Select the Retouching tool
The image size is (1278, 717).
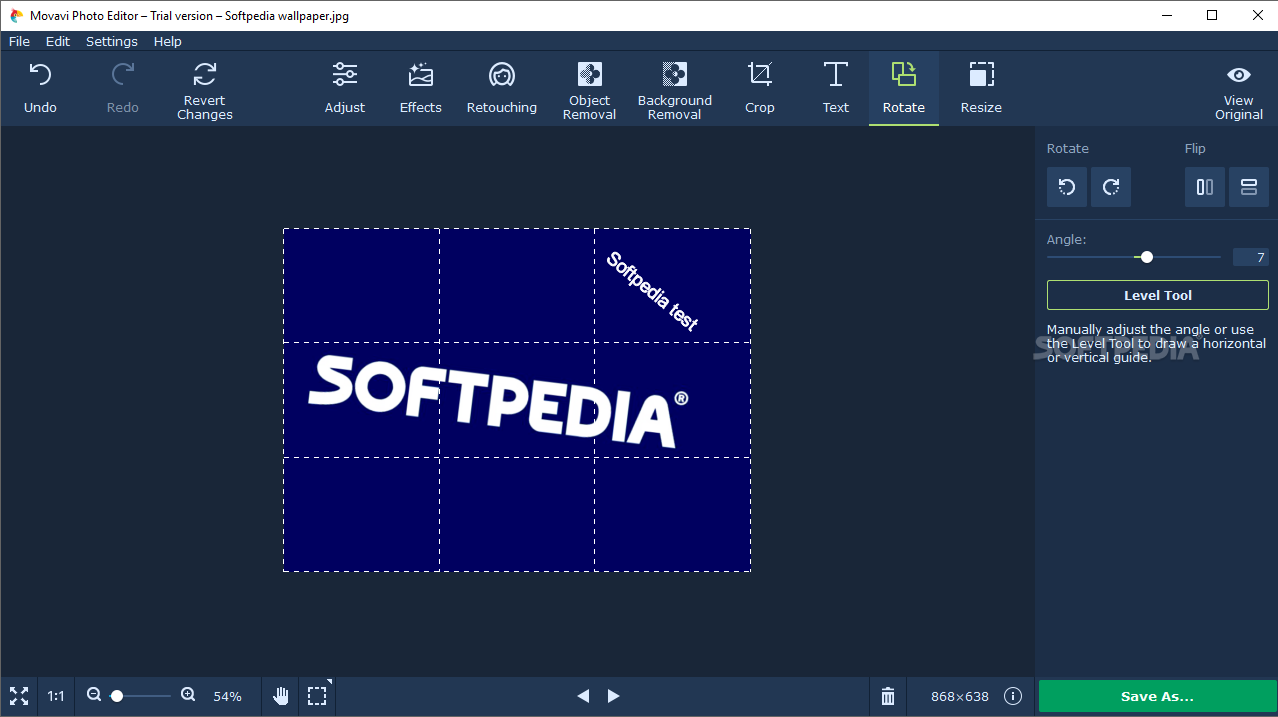pyautogui.click(x=502, y=88)
